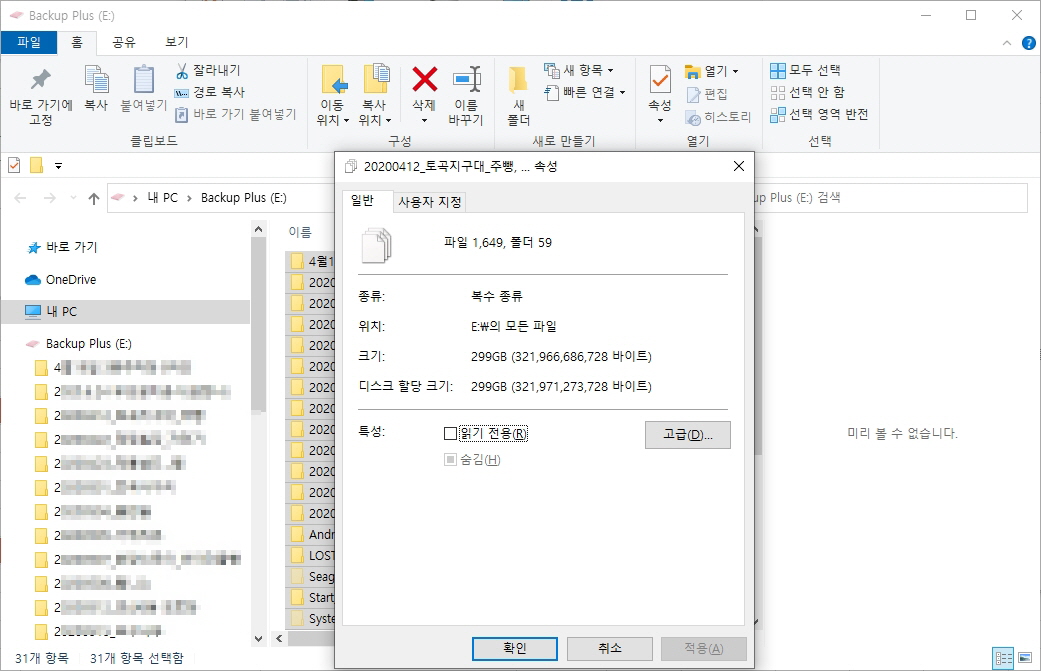This screenshot has height=671, width=1041.
Task: Click the OK (확인) button
Action: point(515,648)
